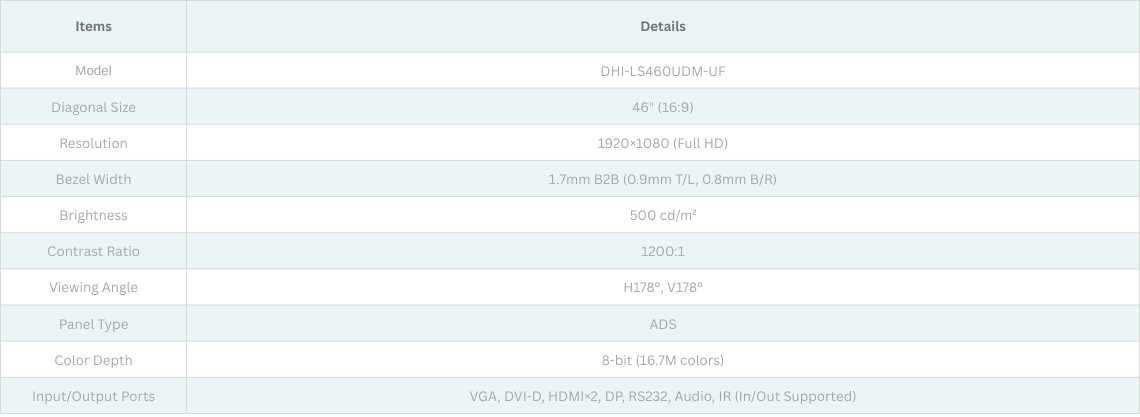Click model number DHI-LS460UDM-UF

coord(662,71)
